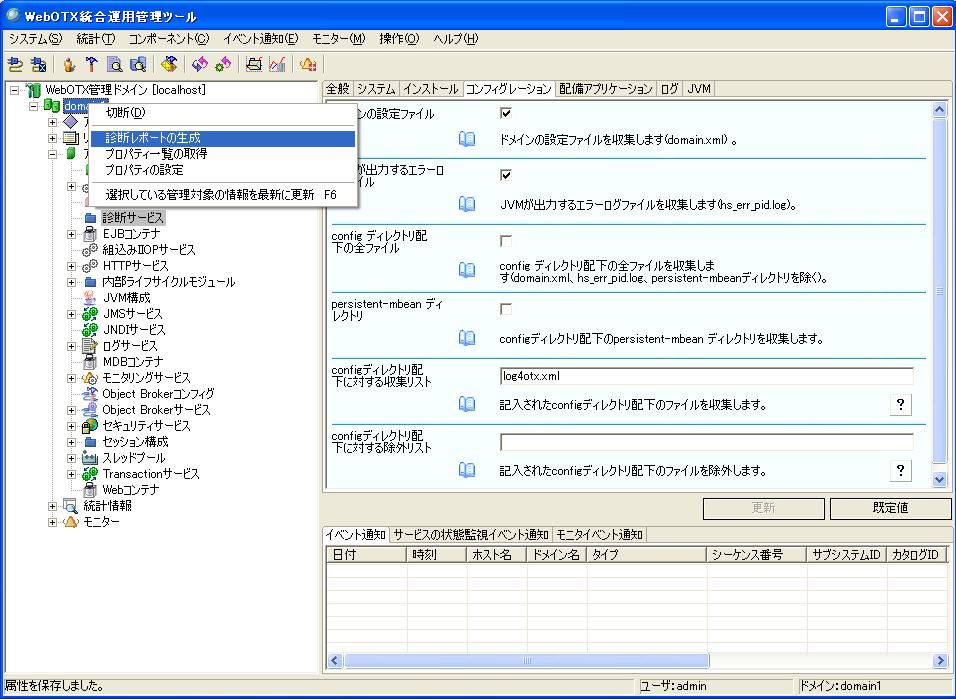
Task: Click the padlock icon for セキュリティサービス
Action: (x=90, y=426)
